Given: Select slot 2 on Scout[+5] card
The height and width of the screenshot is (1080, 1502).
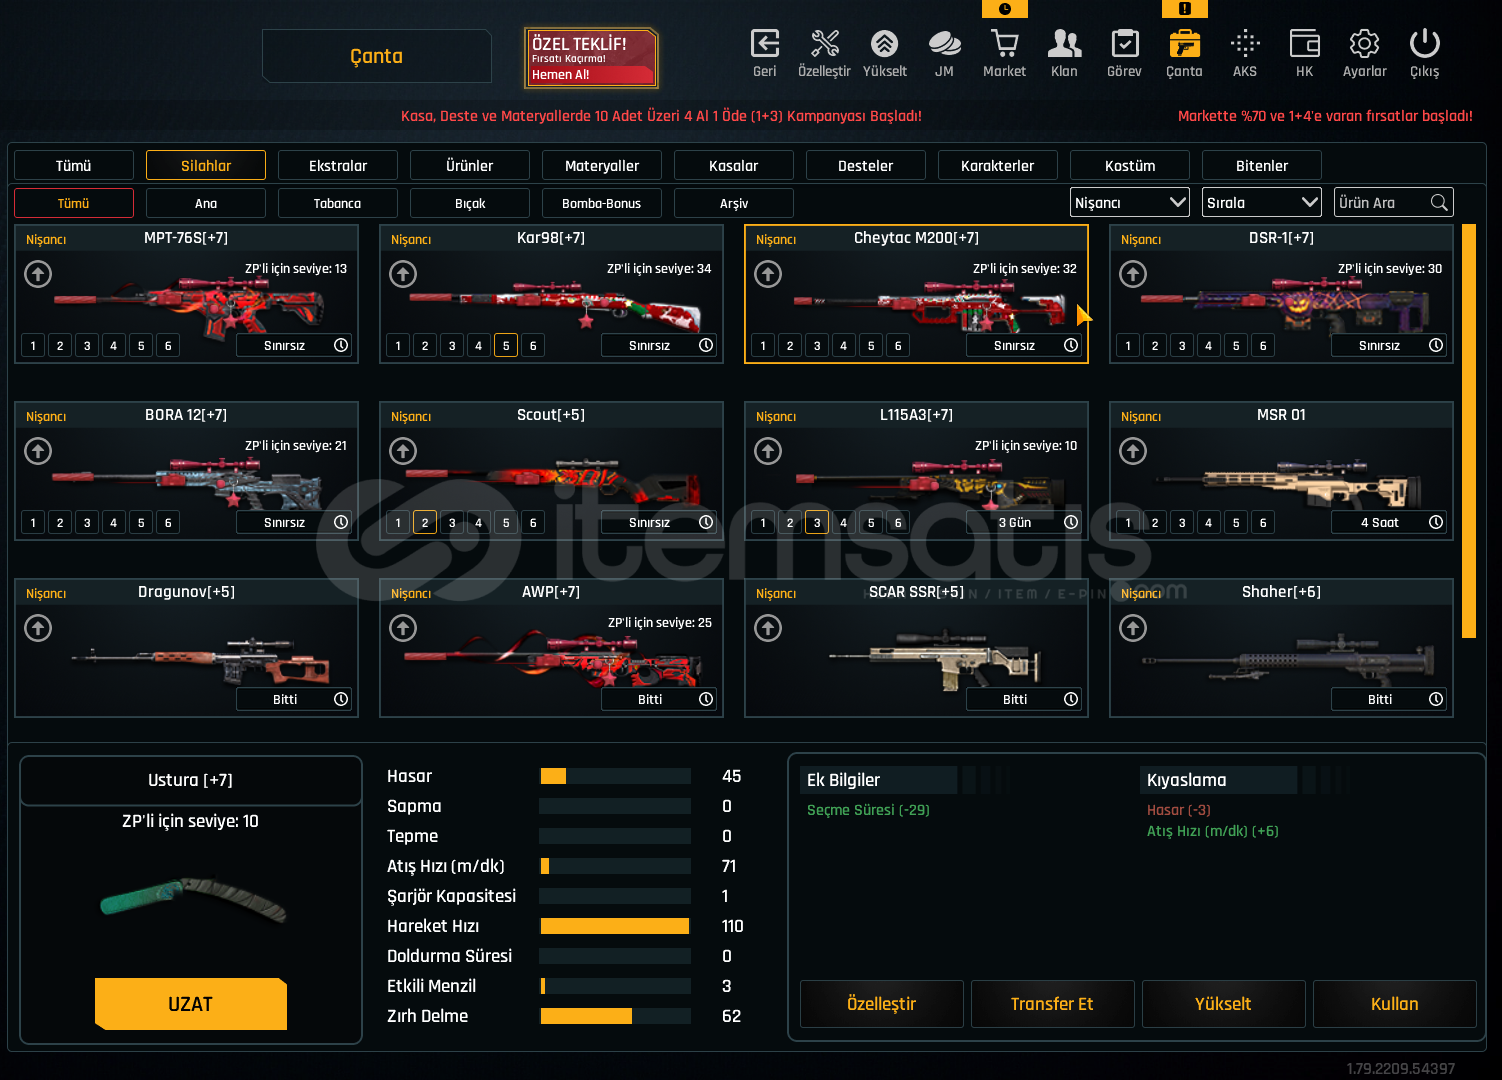Looking at the screenshot, I should coord(425,523).
